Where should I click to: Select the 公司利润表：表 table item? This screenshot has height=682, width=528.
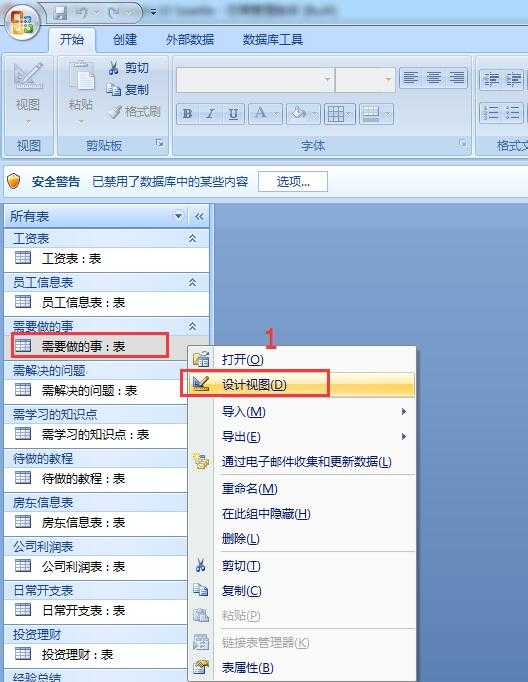(96, 566)
